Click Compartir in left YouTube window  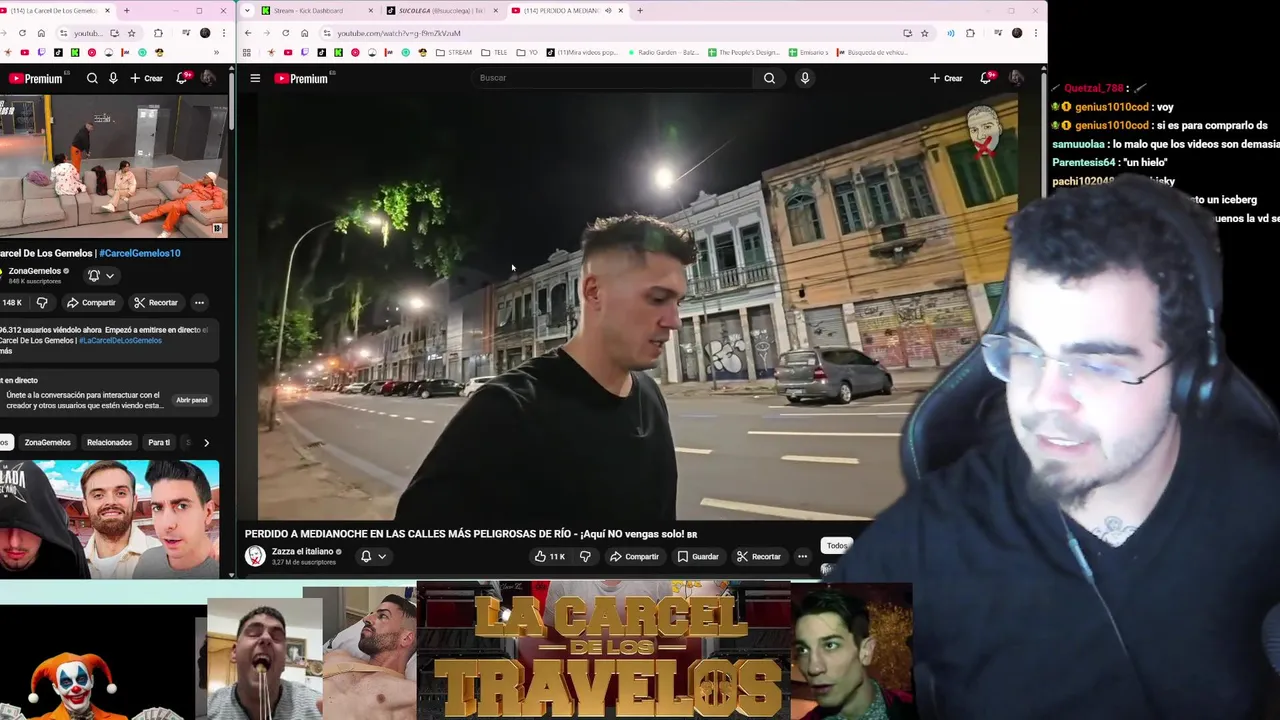coord(91,302)
